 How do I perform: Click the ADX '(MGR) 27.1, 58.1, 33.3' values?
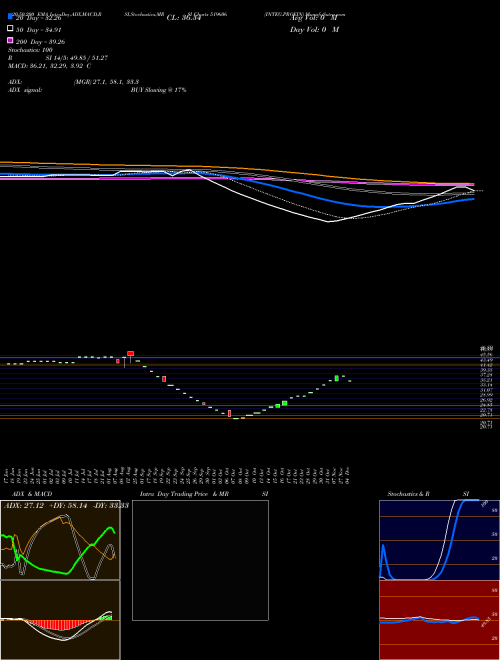pyautogui.click(x=106, y=82)
